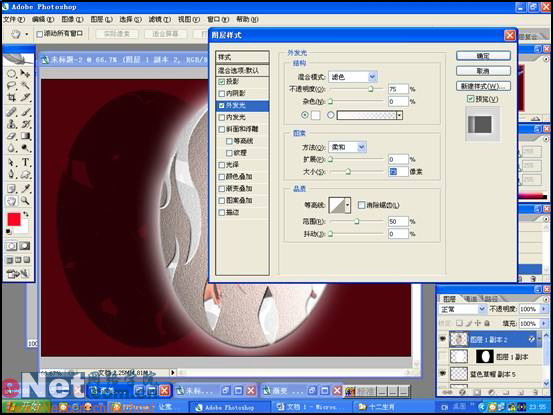Open the Hand tool preset picker arrow

tap(26, 35)
